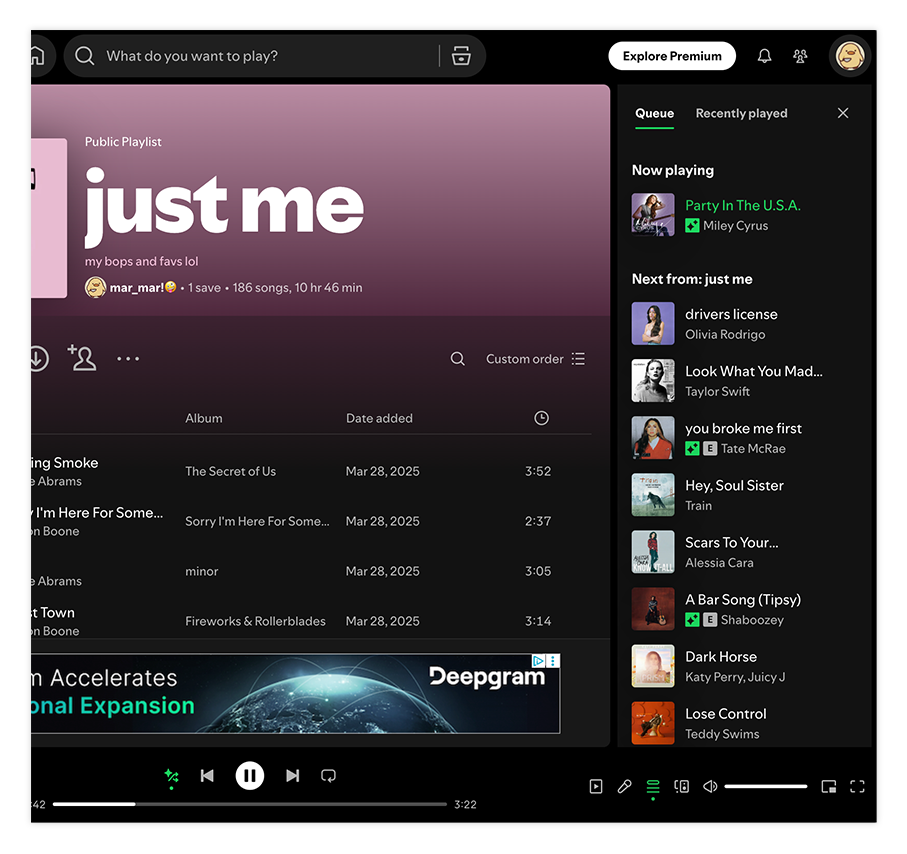
Task: Open the Custom order sort dropdown
Action: coord(535,359)
